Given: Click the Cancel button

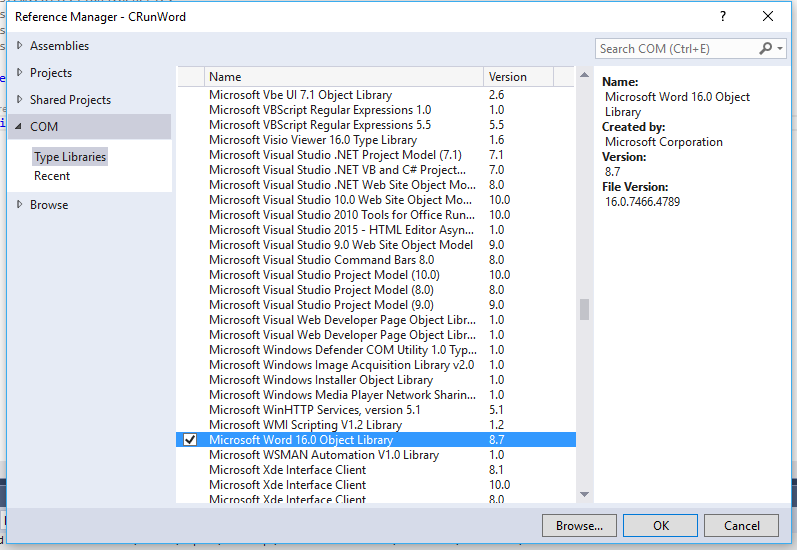Looking at the screenshot, I should coord(741,526).
